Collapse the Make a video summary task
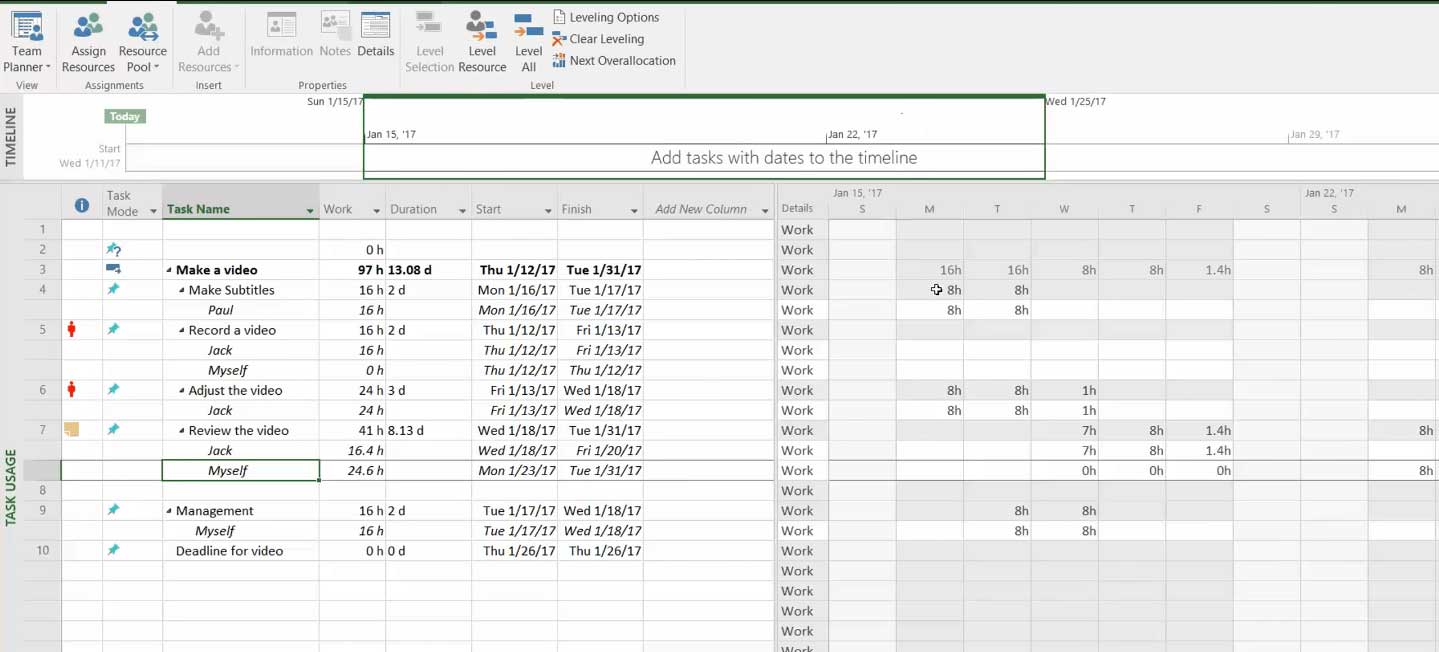Viewport: 1439px width, 652px height. [169, 270]
